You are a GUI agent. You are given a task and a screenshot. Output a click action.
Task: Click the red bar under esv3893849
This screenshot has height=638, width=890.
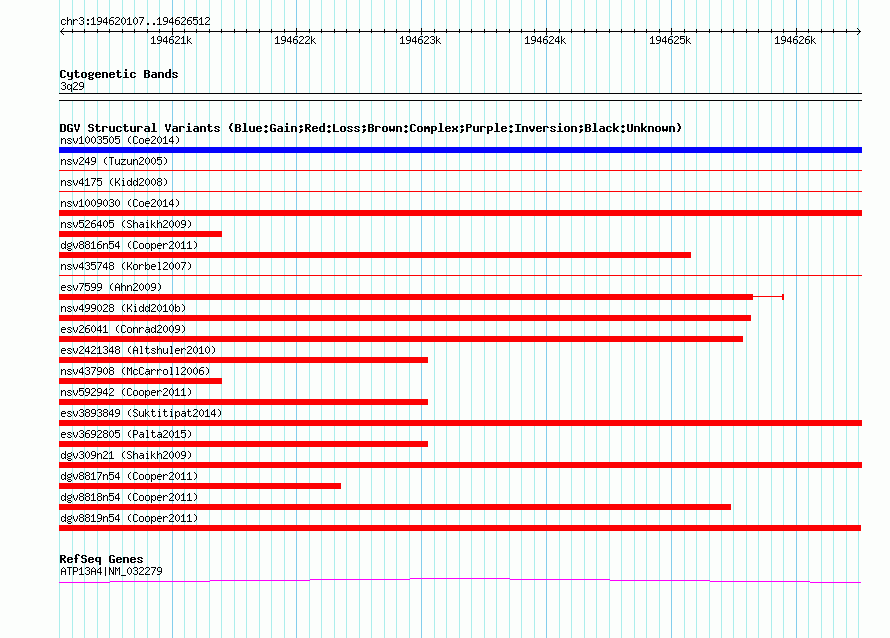coord(460,423)
